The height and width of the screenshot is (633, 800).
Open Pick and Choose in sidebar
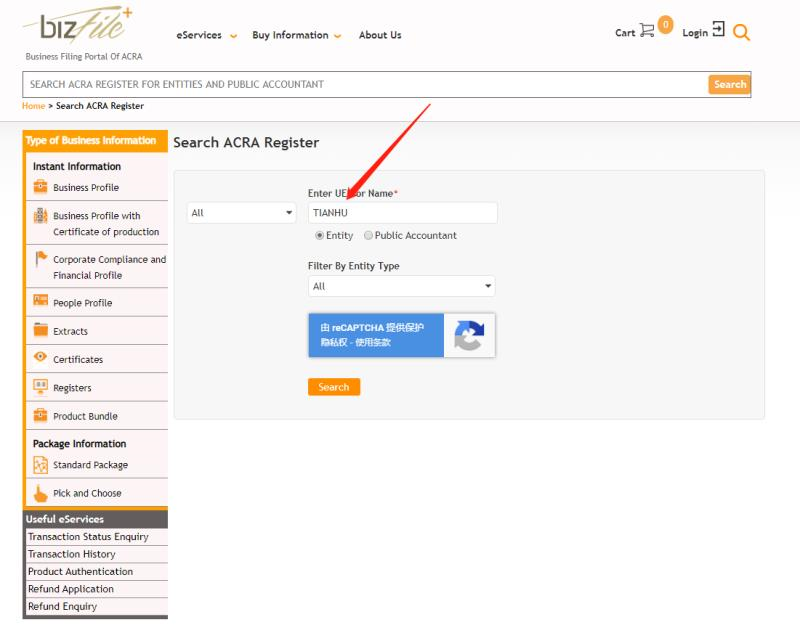[x=87, y=493]
